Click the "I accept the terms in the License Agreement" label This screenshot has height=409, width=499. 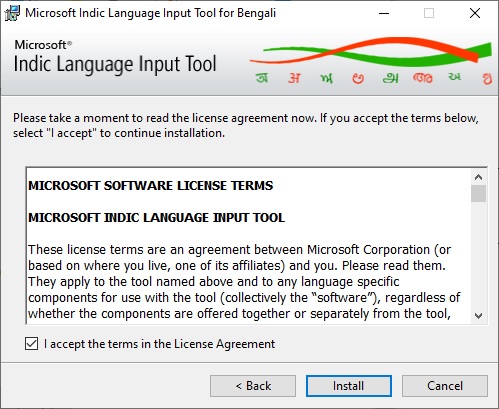[x=159, y=344]
